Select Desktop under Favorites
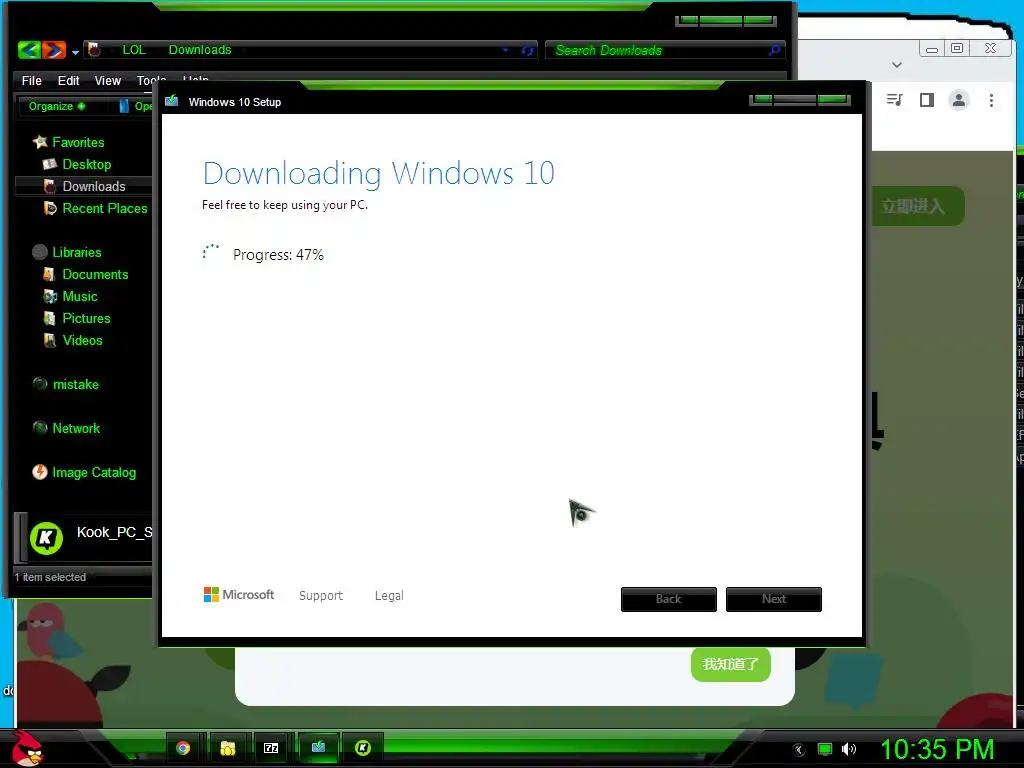1024x768 pixels. pyautogui.click(x=86, y=165)
